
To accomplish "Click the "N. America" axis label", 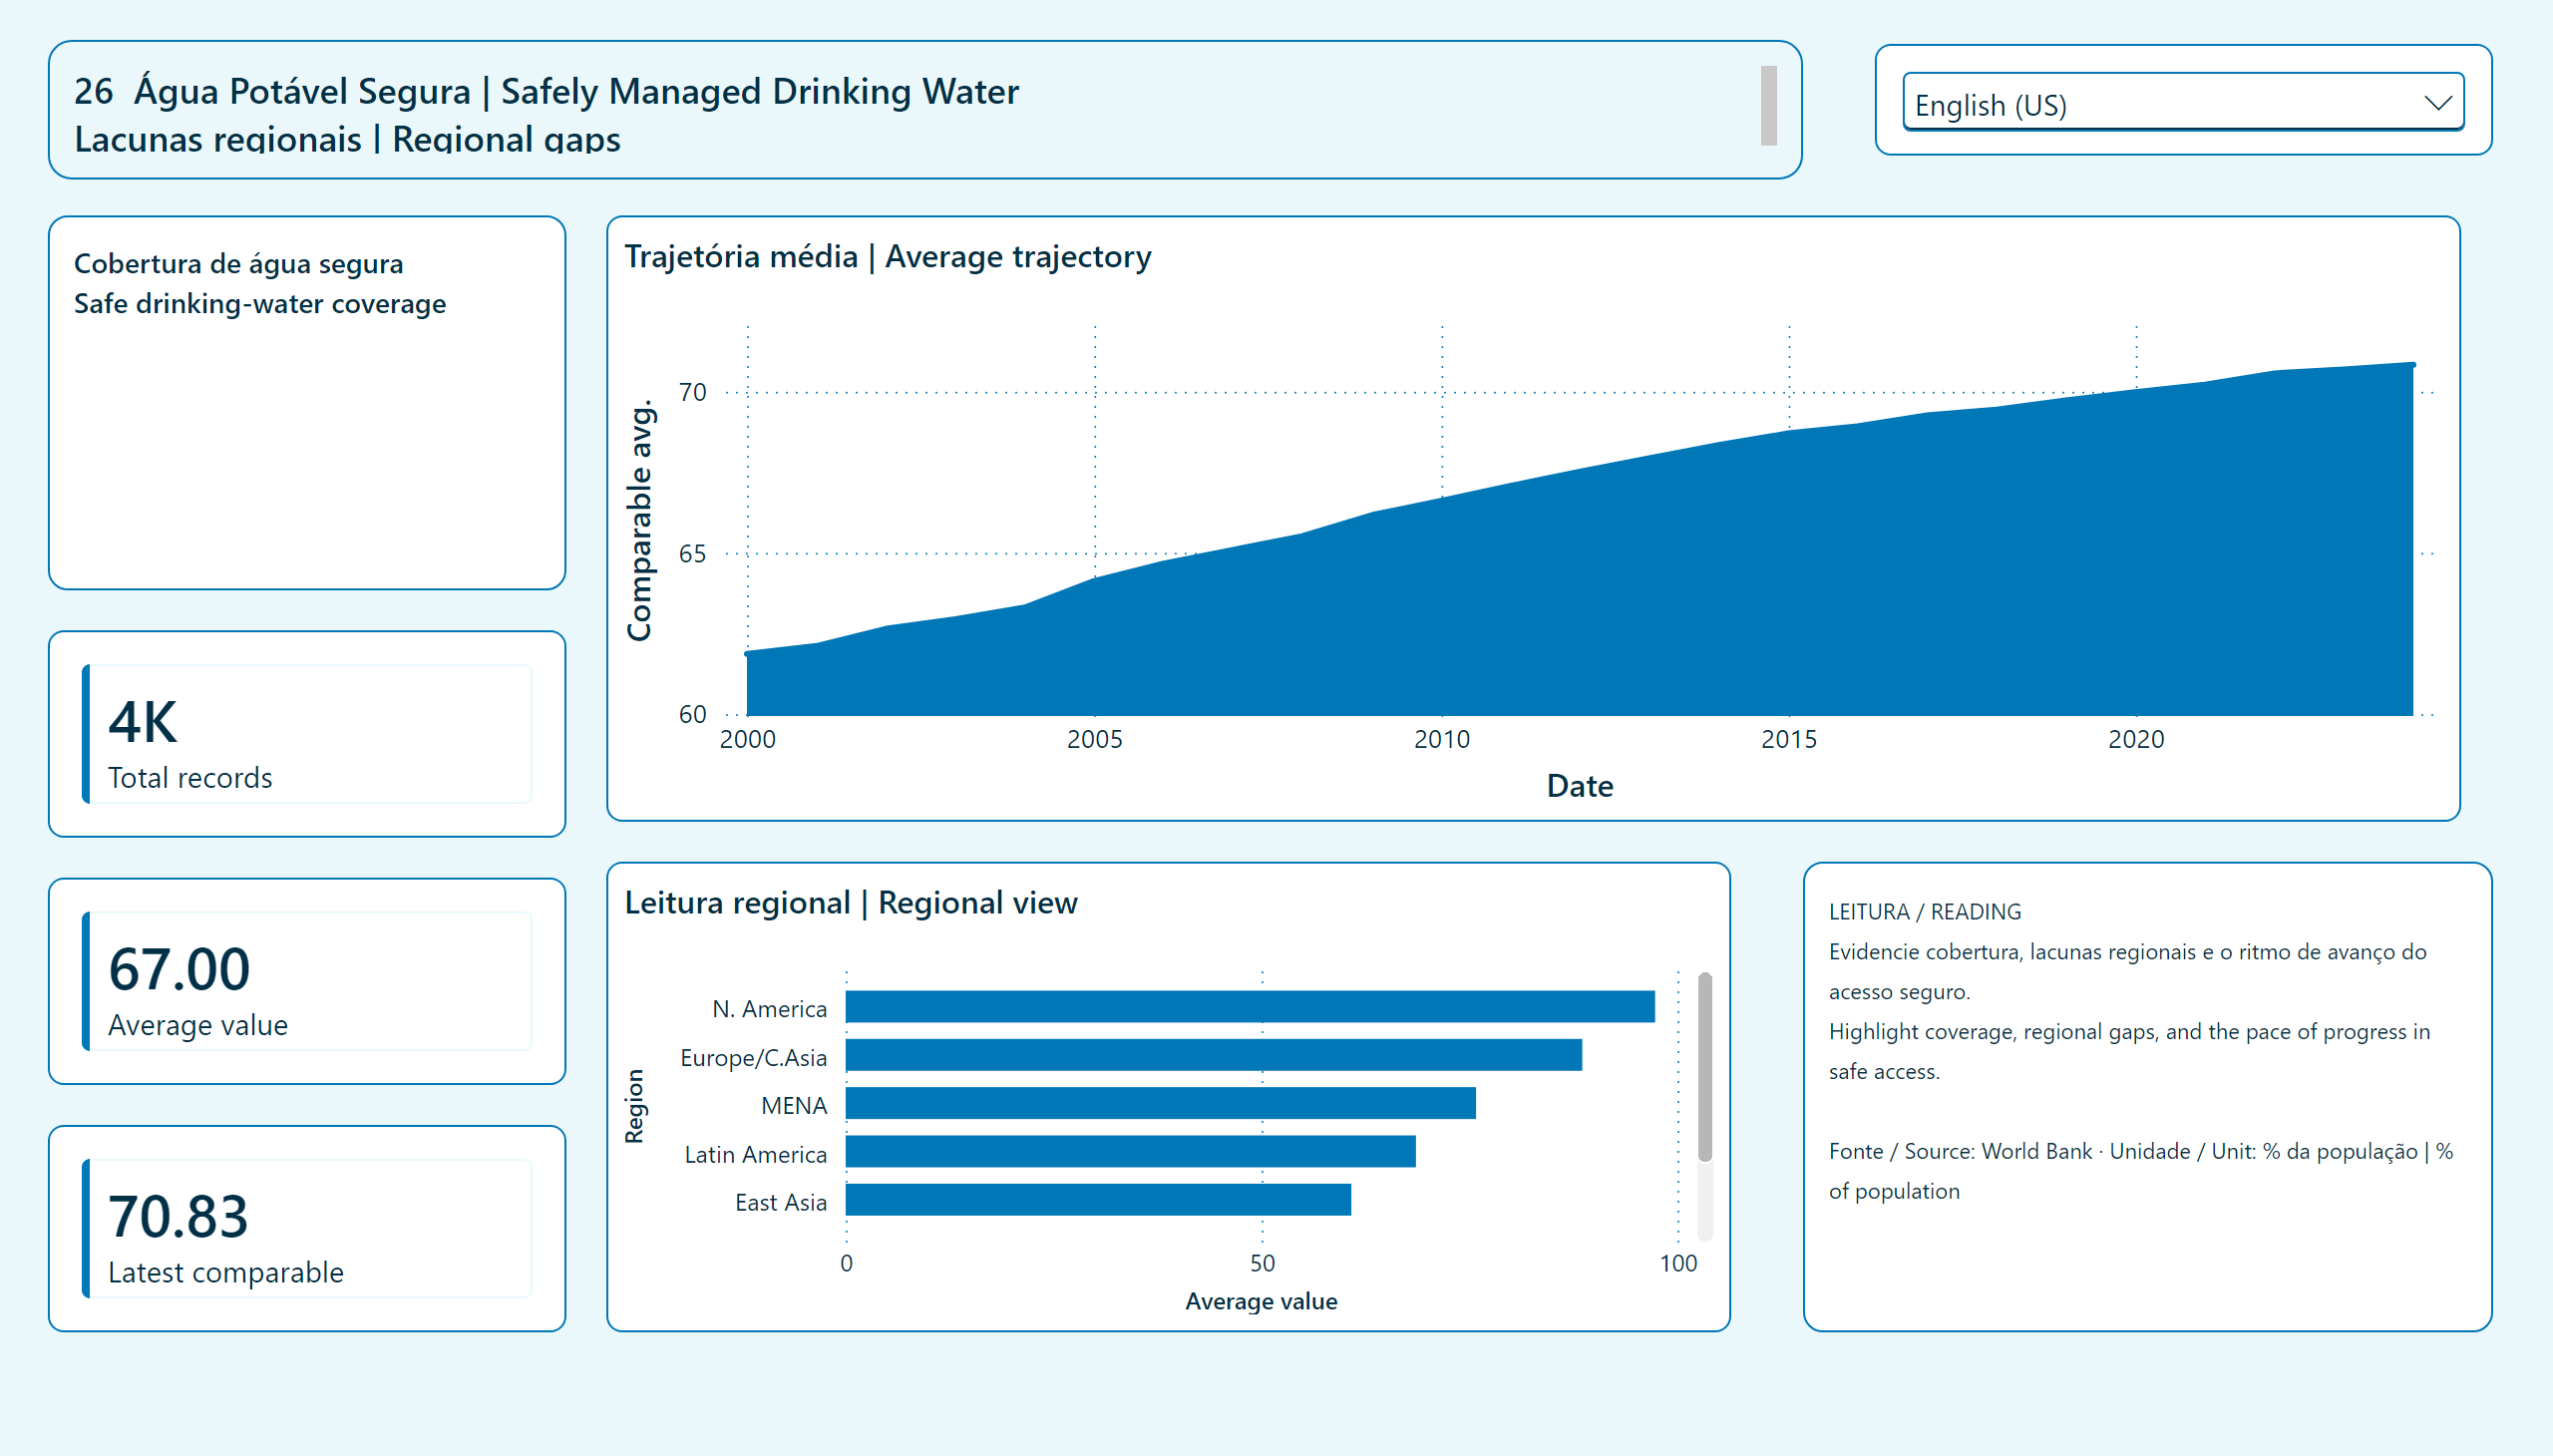I will point(769,1009).
